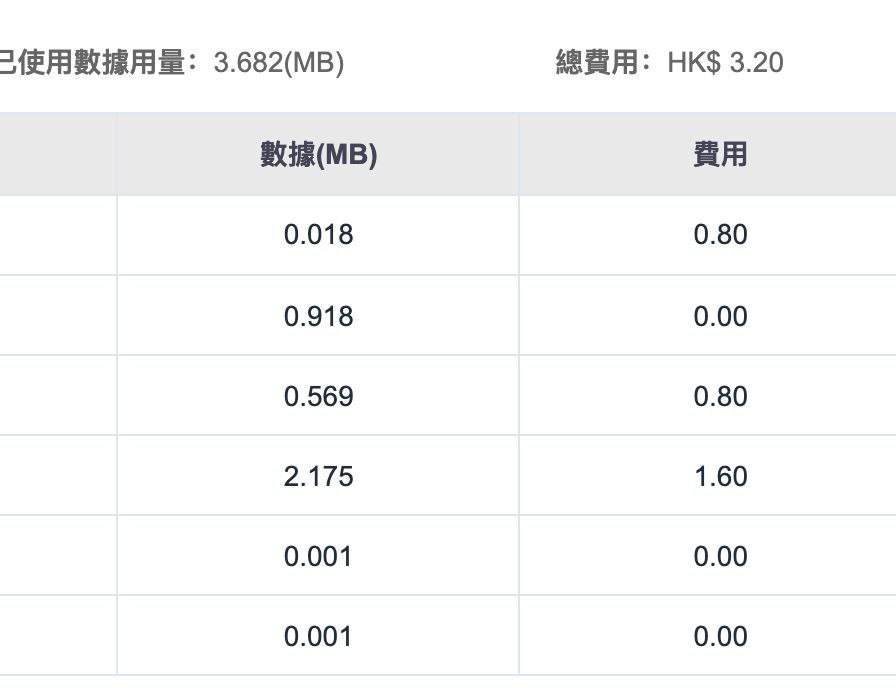
Task: Click the 3.682(MB) total data usage value
Action: pyautogui.click(x=279, y=62)
